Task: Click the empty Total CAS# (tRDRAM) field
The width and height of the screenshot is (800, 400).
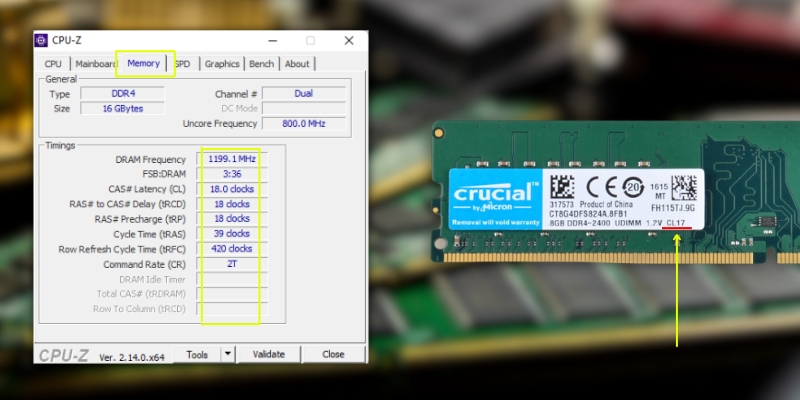Action: point(232,294)
